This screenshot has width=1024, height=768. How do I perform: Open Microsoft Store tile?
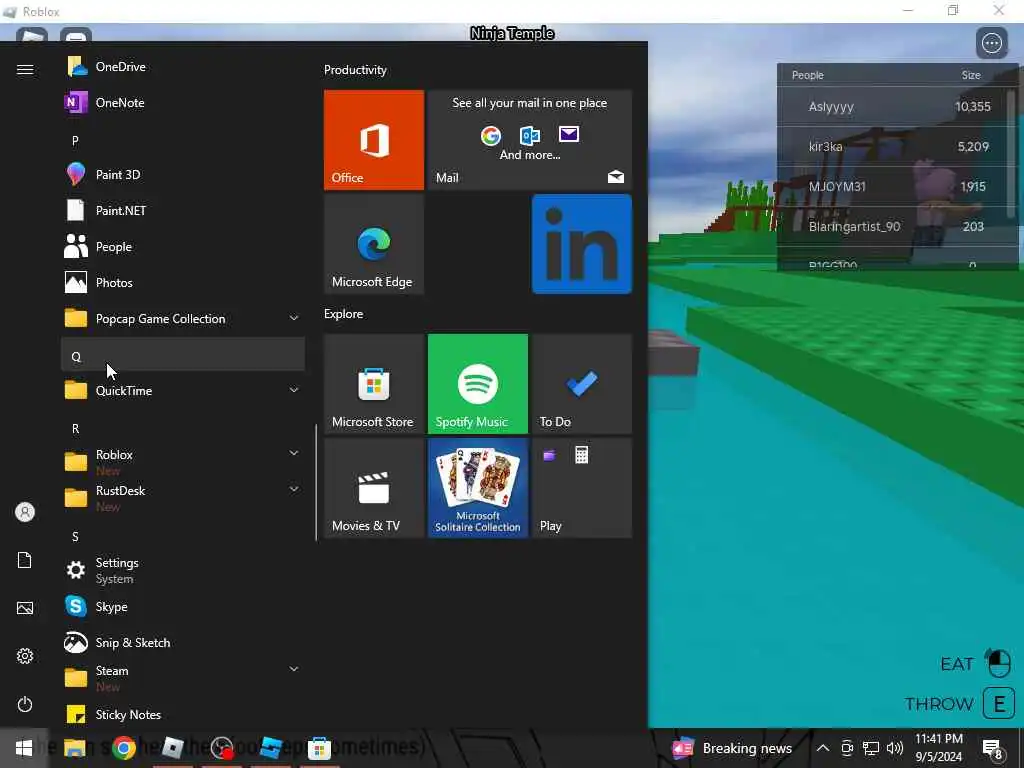pyautogui.click(x=374, y=383)
